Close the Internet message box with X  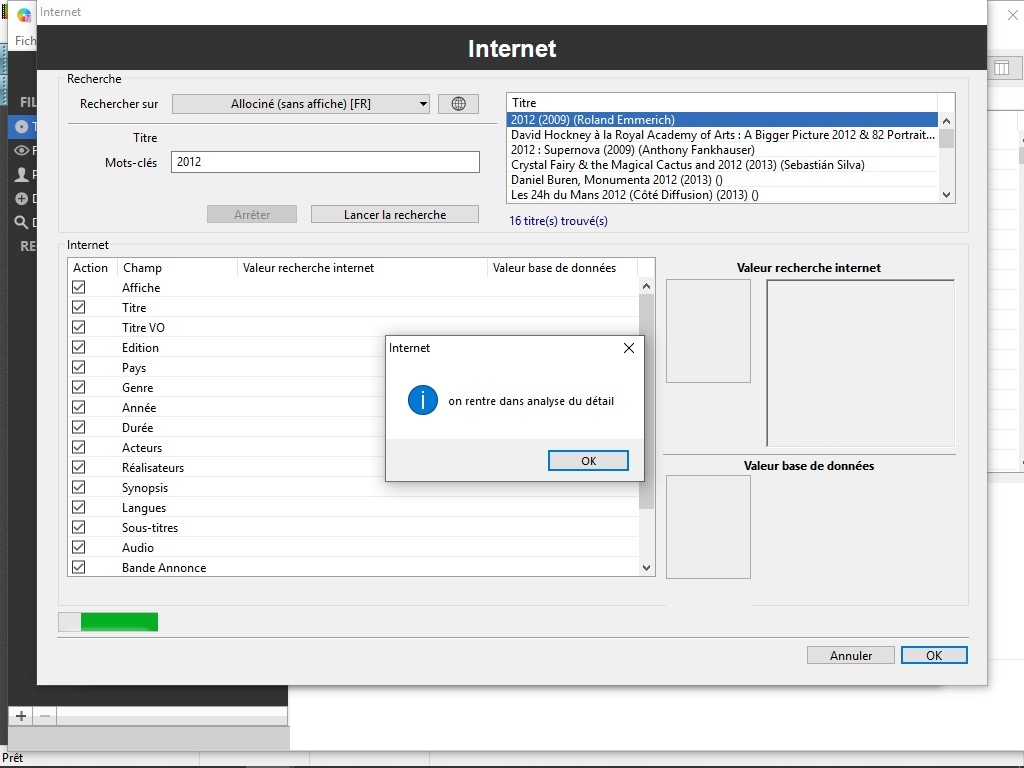coord(628,348)
